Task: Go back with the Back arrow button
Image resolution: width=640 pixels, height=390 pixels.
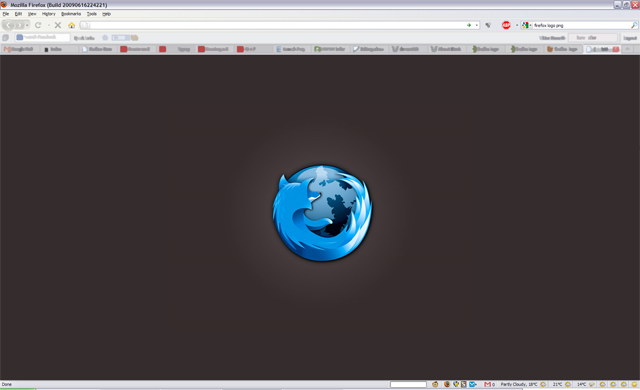Action: [8, 25]
